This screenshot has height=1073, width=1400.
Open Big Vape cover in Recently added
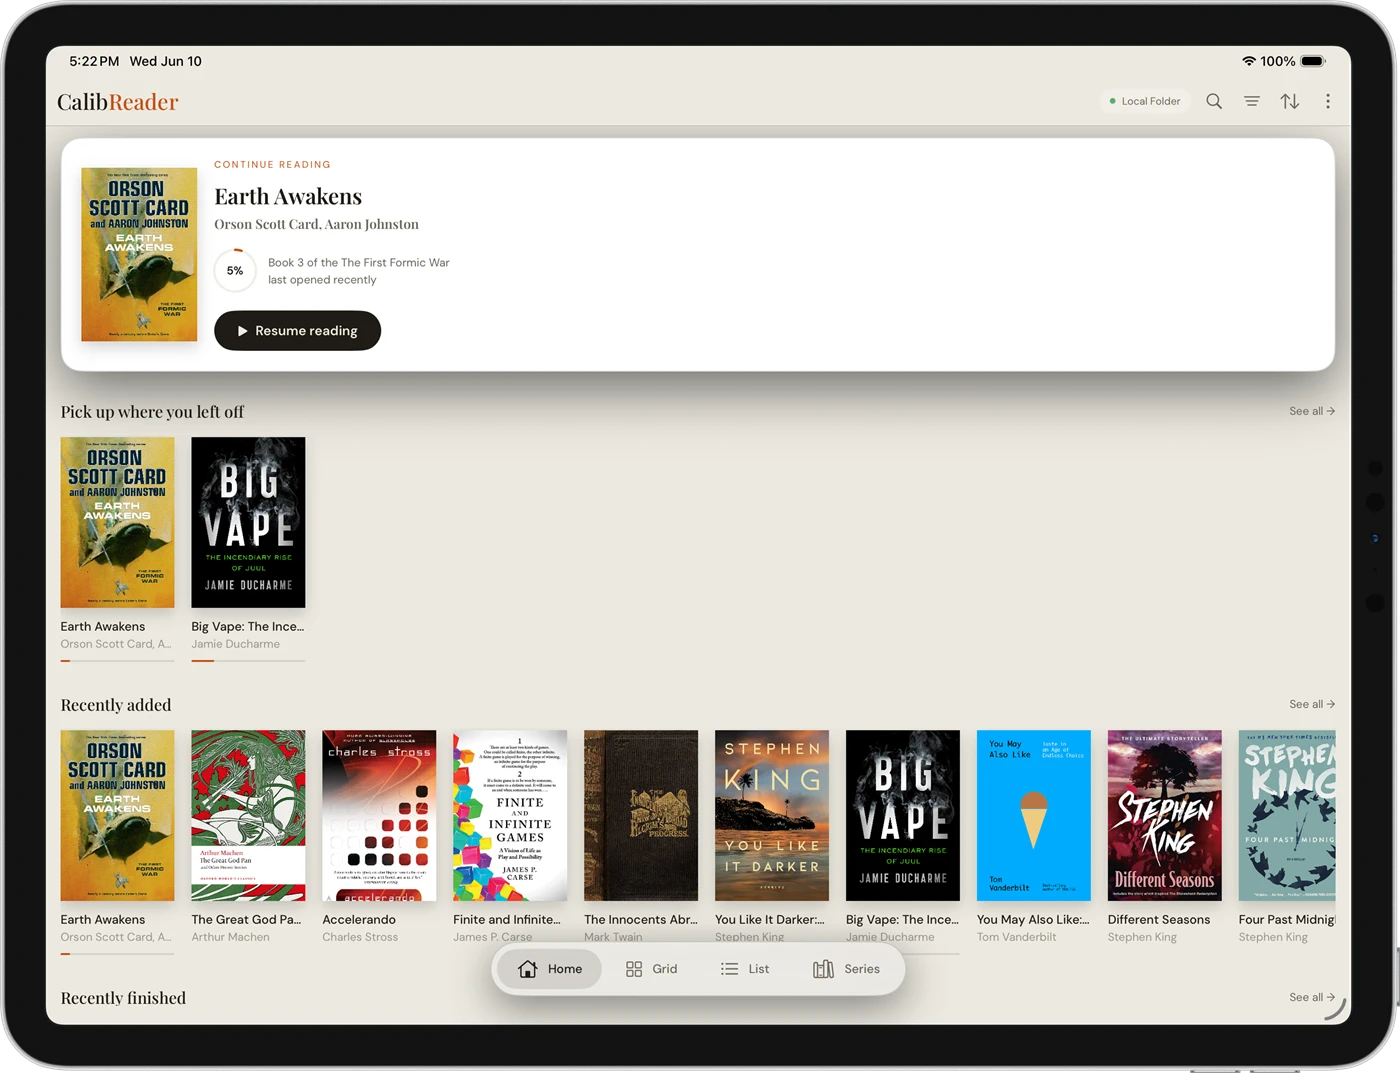903,815
